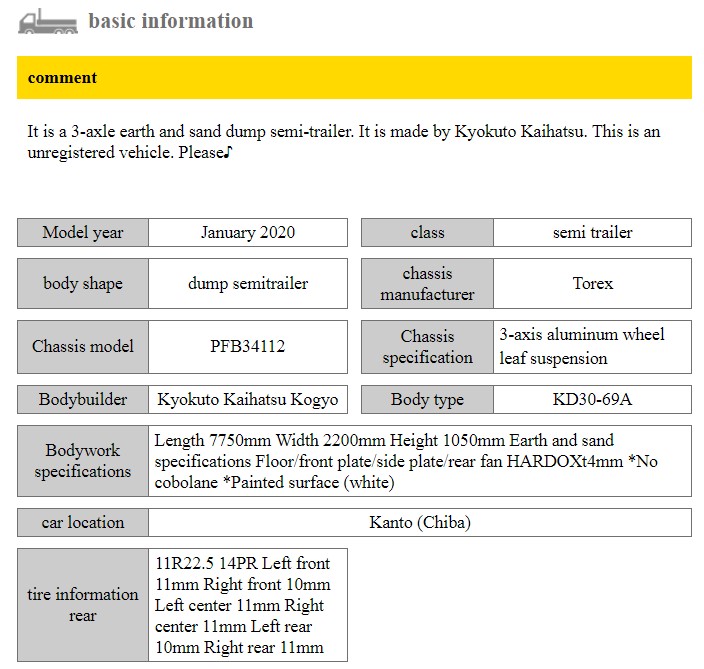The image size is (704, 669).
Task: Click the 'body shape' label cell
Action: point(83,283)
